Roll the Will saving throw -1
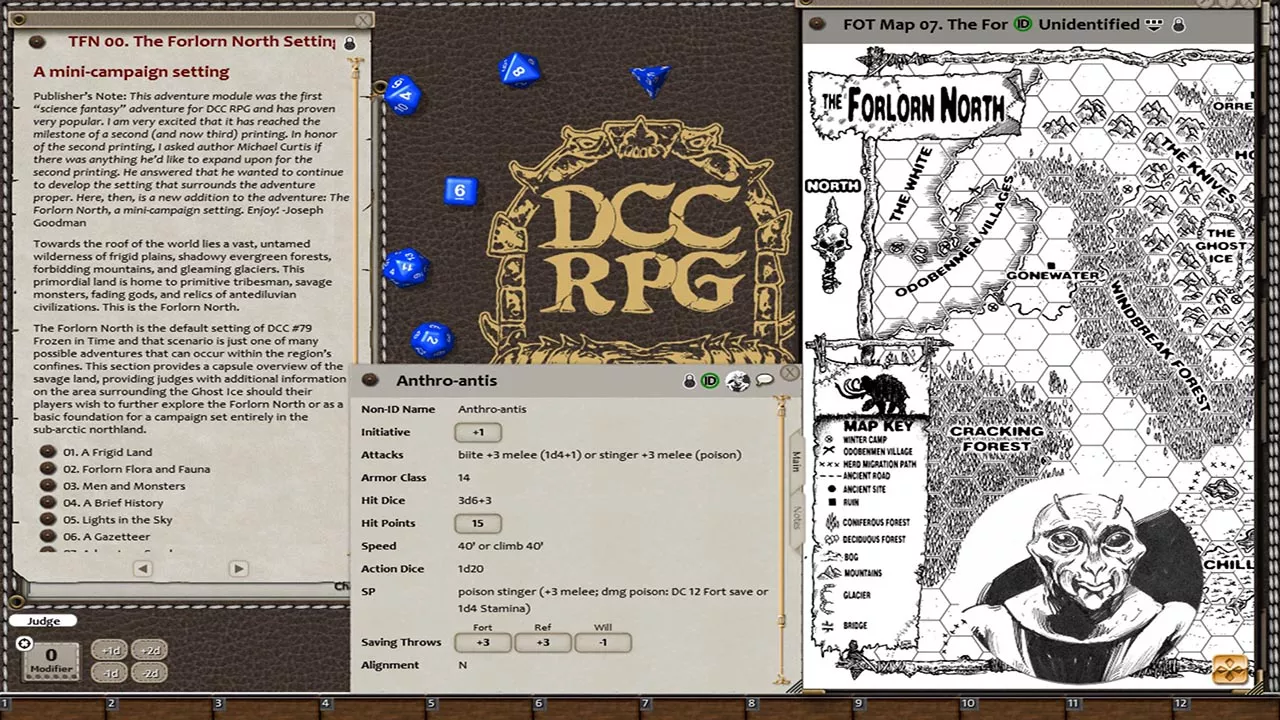 pyautogui.click(x=603, y=642)
